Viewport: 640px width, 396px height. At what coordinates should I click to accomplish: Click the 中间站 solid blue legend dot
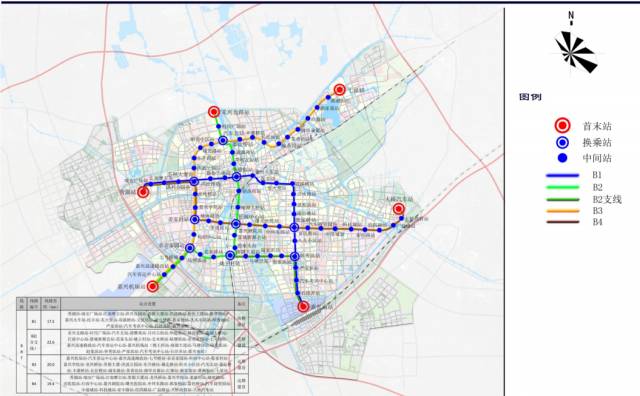pyautogui.click(x=563, y=158)
